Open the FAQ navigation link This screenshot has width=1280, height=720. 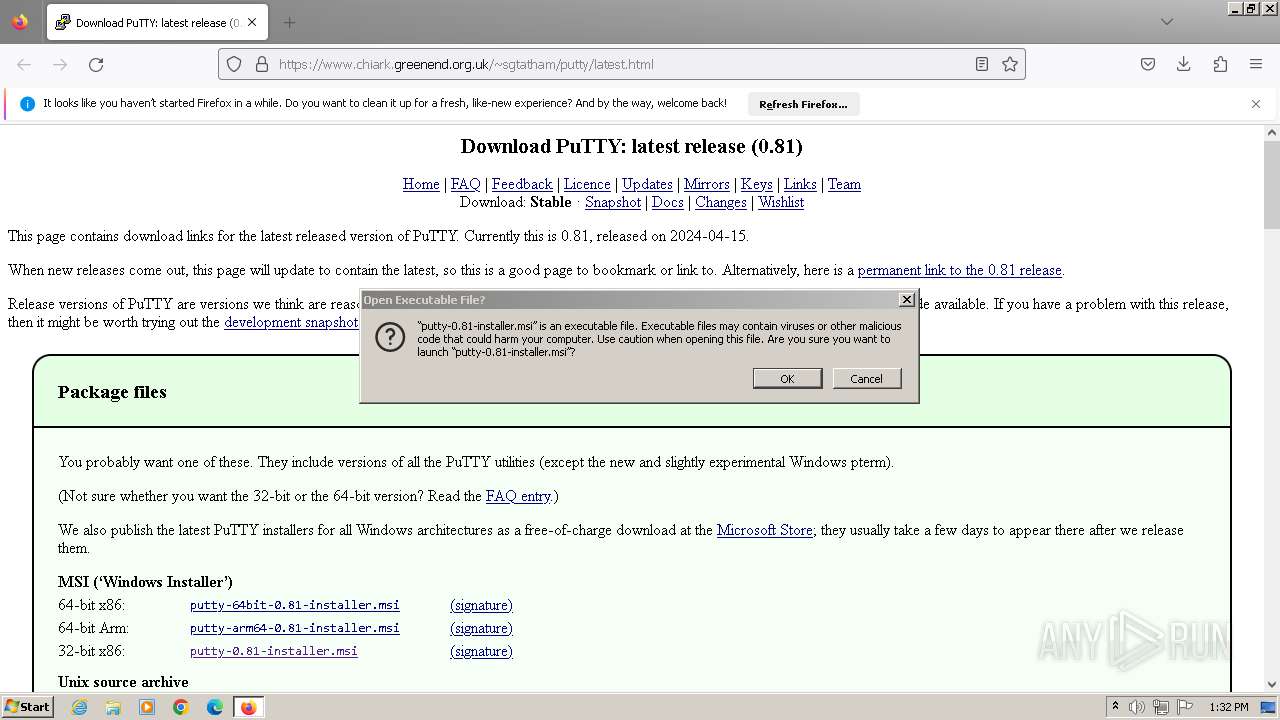pyautogui.click(x=466, y=184)
